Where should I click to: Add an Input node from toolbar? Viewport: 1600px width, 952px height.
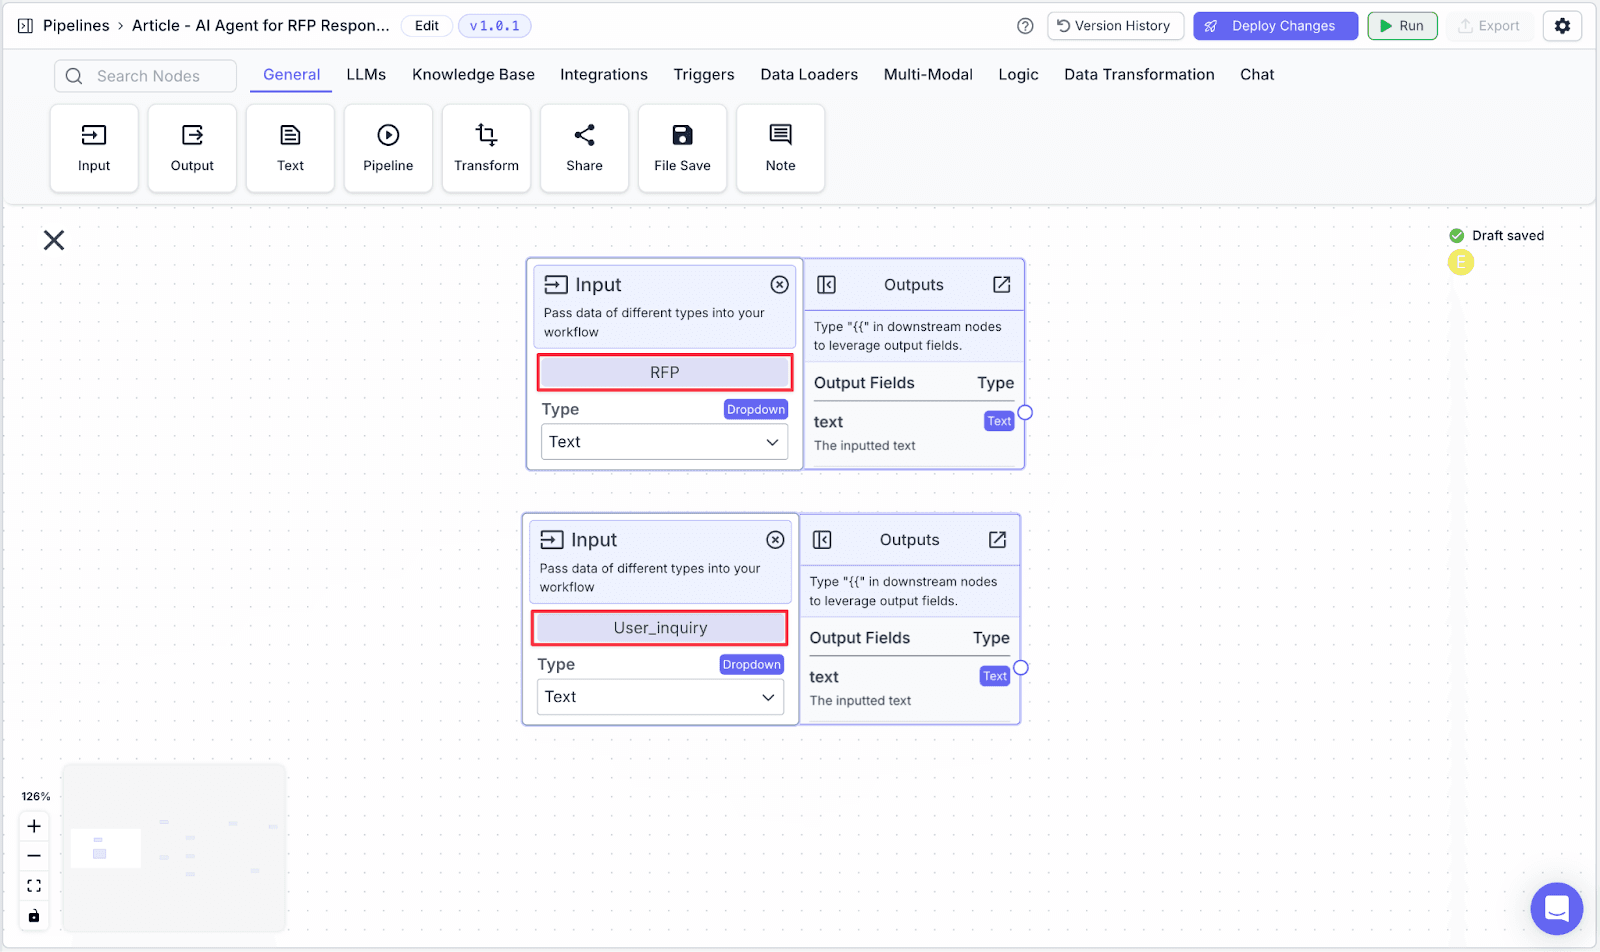click(94, 148)
